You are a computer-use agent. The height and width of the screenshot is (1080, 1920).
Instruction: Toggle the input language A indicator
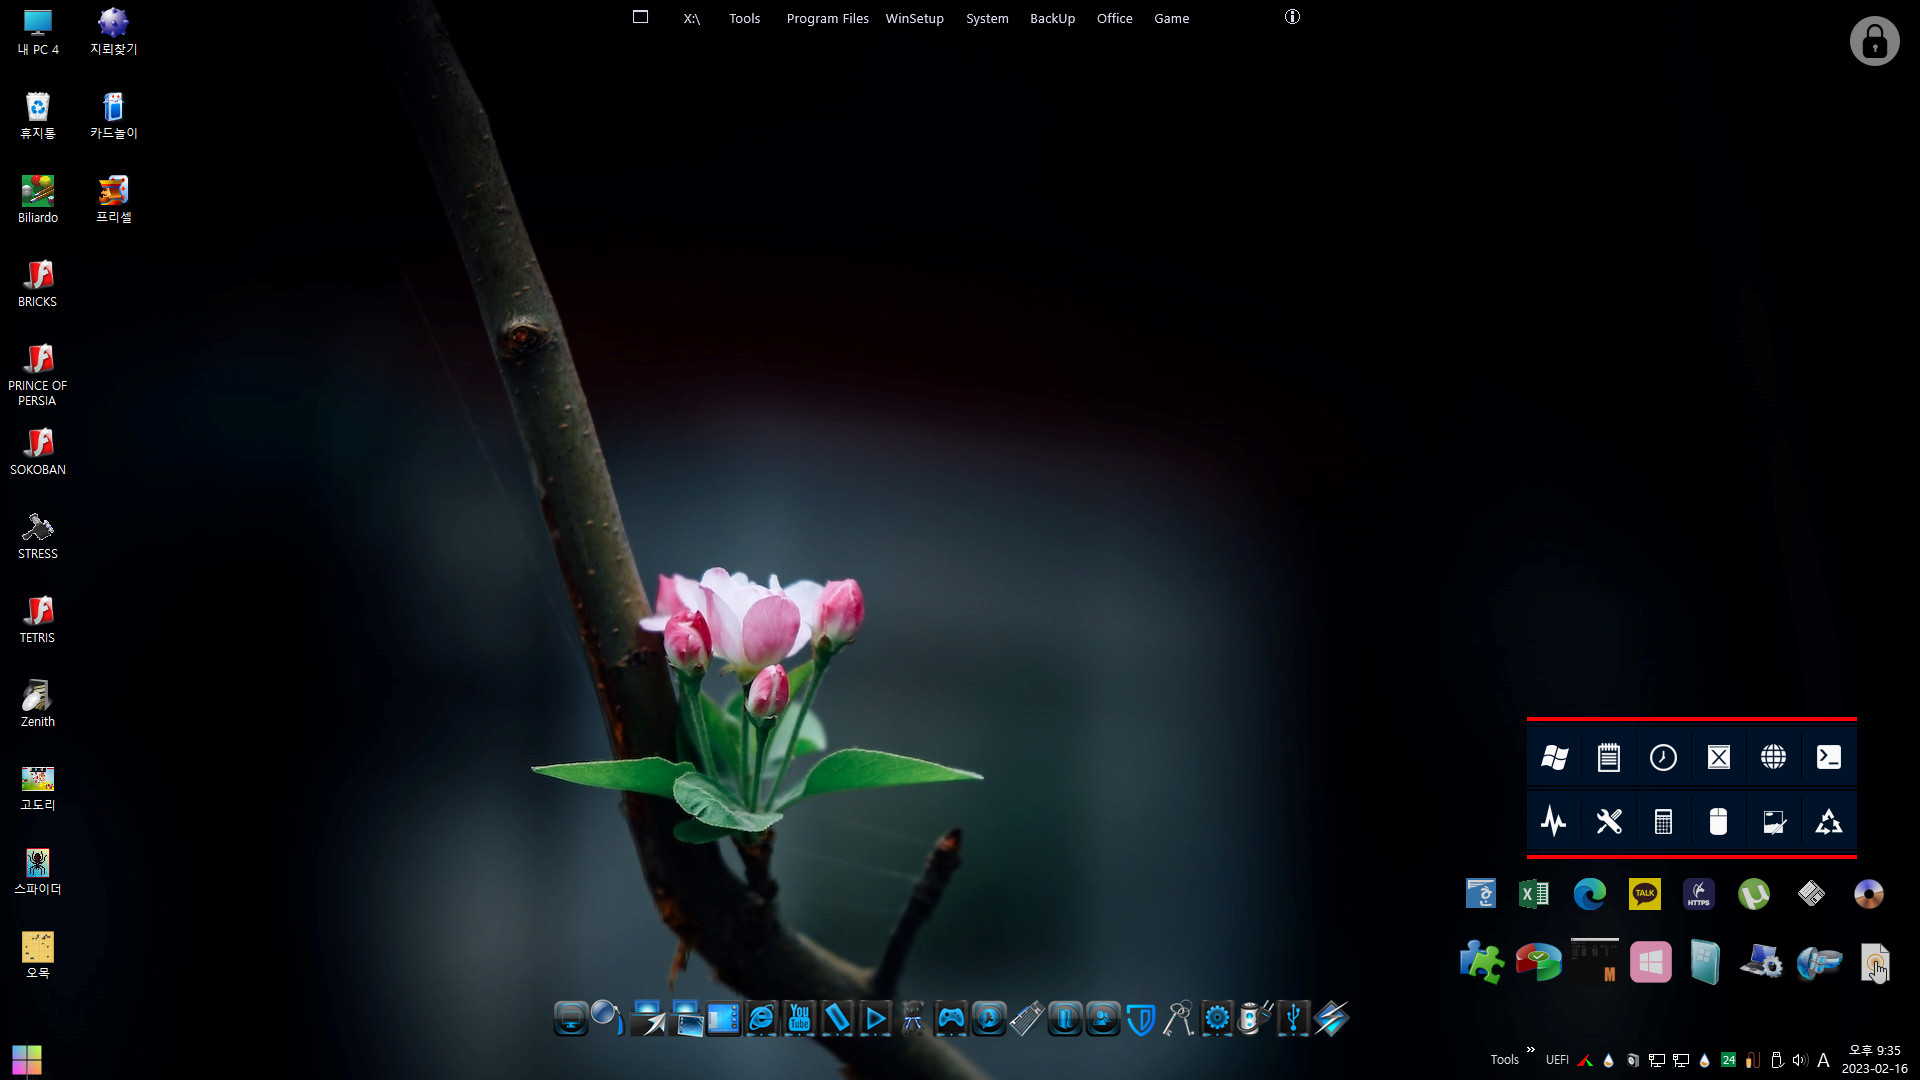[x=1823, y=1060]
